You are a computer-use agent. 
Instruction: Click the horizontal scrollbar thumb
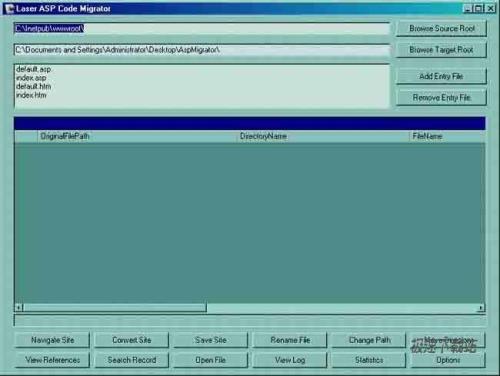pos(115,308)
